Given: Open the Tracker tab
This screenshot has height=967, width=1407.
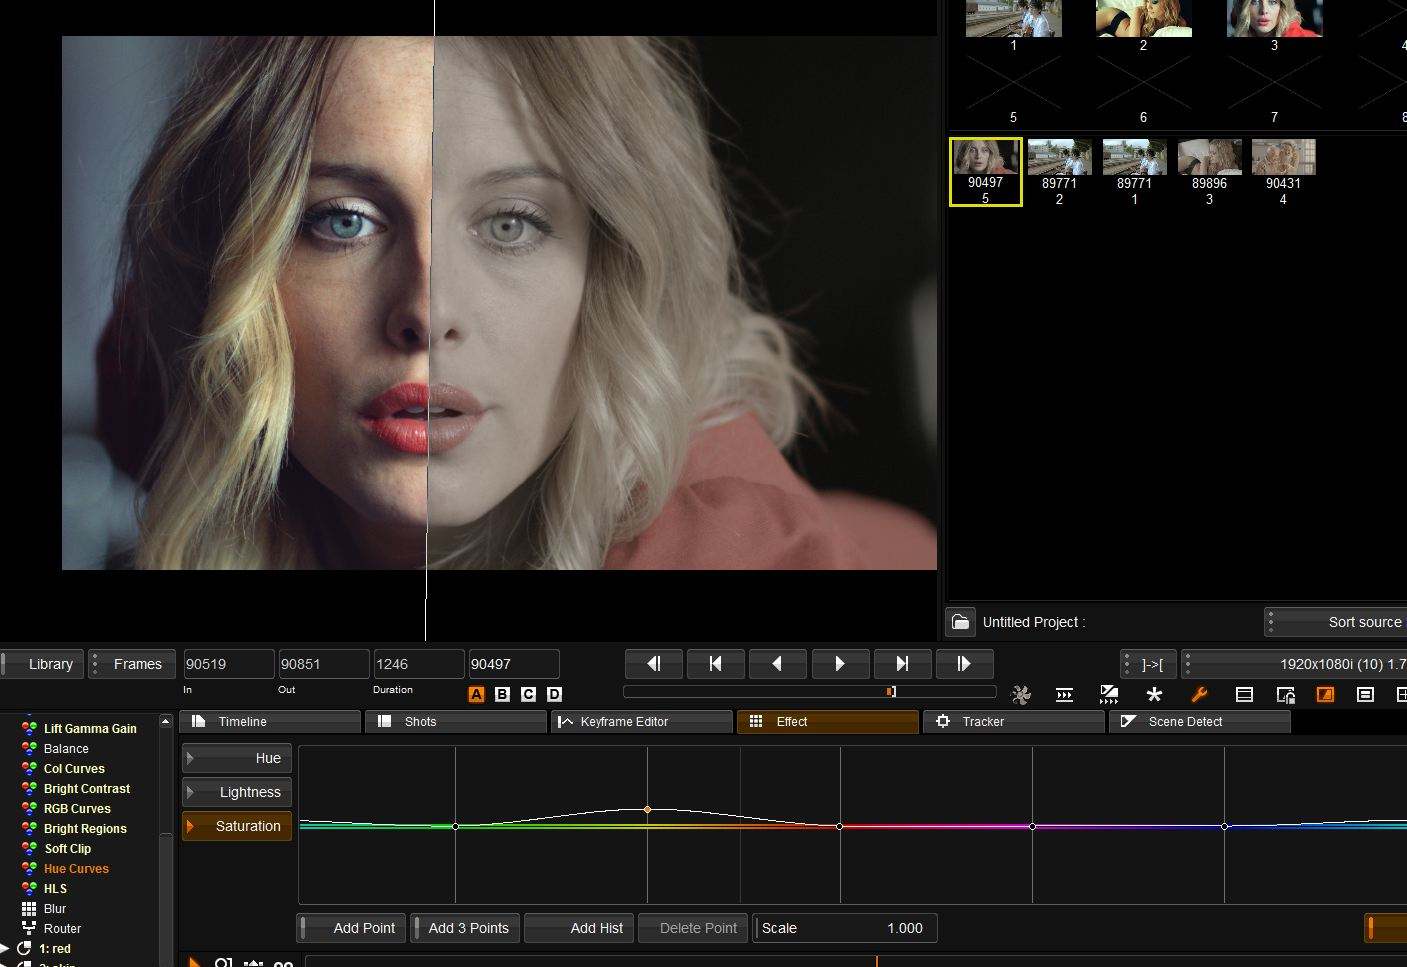Looking at the screenshot, I should coord(1015,722).
